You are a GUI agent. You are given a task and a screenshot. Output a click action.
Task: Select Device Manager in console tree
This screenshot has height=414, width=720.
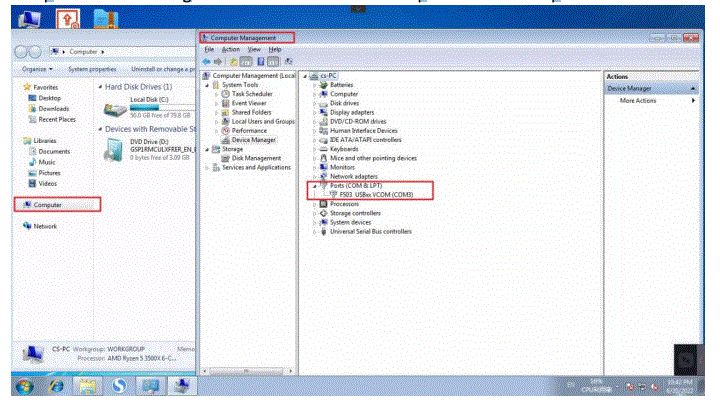(x=253, y=140)
